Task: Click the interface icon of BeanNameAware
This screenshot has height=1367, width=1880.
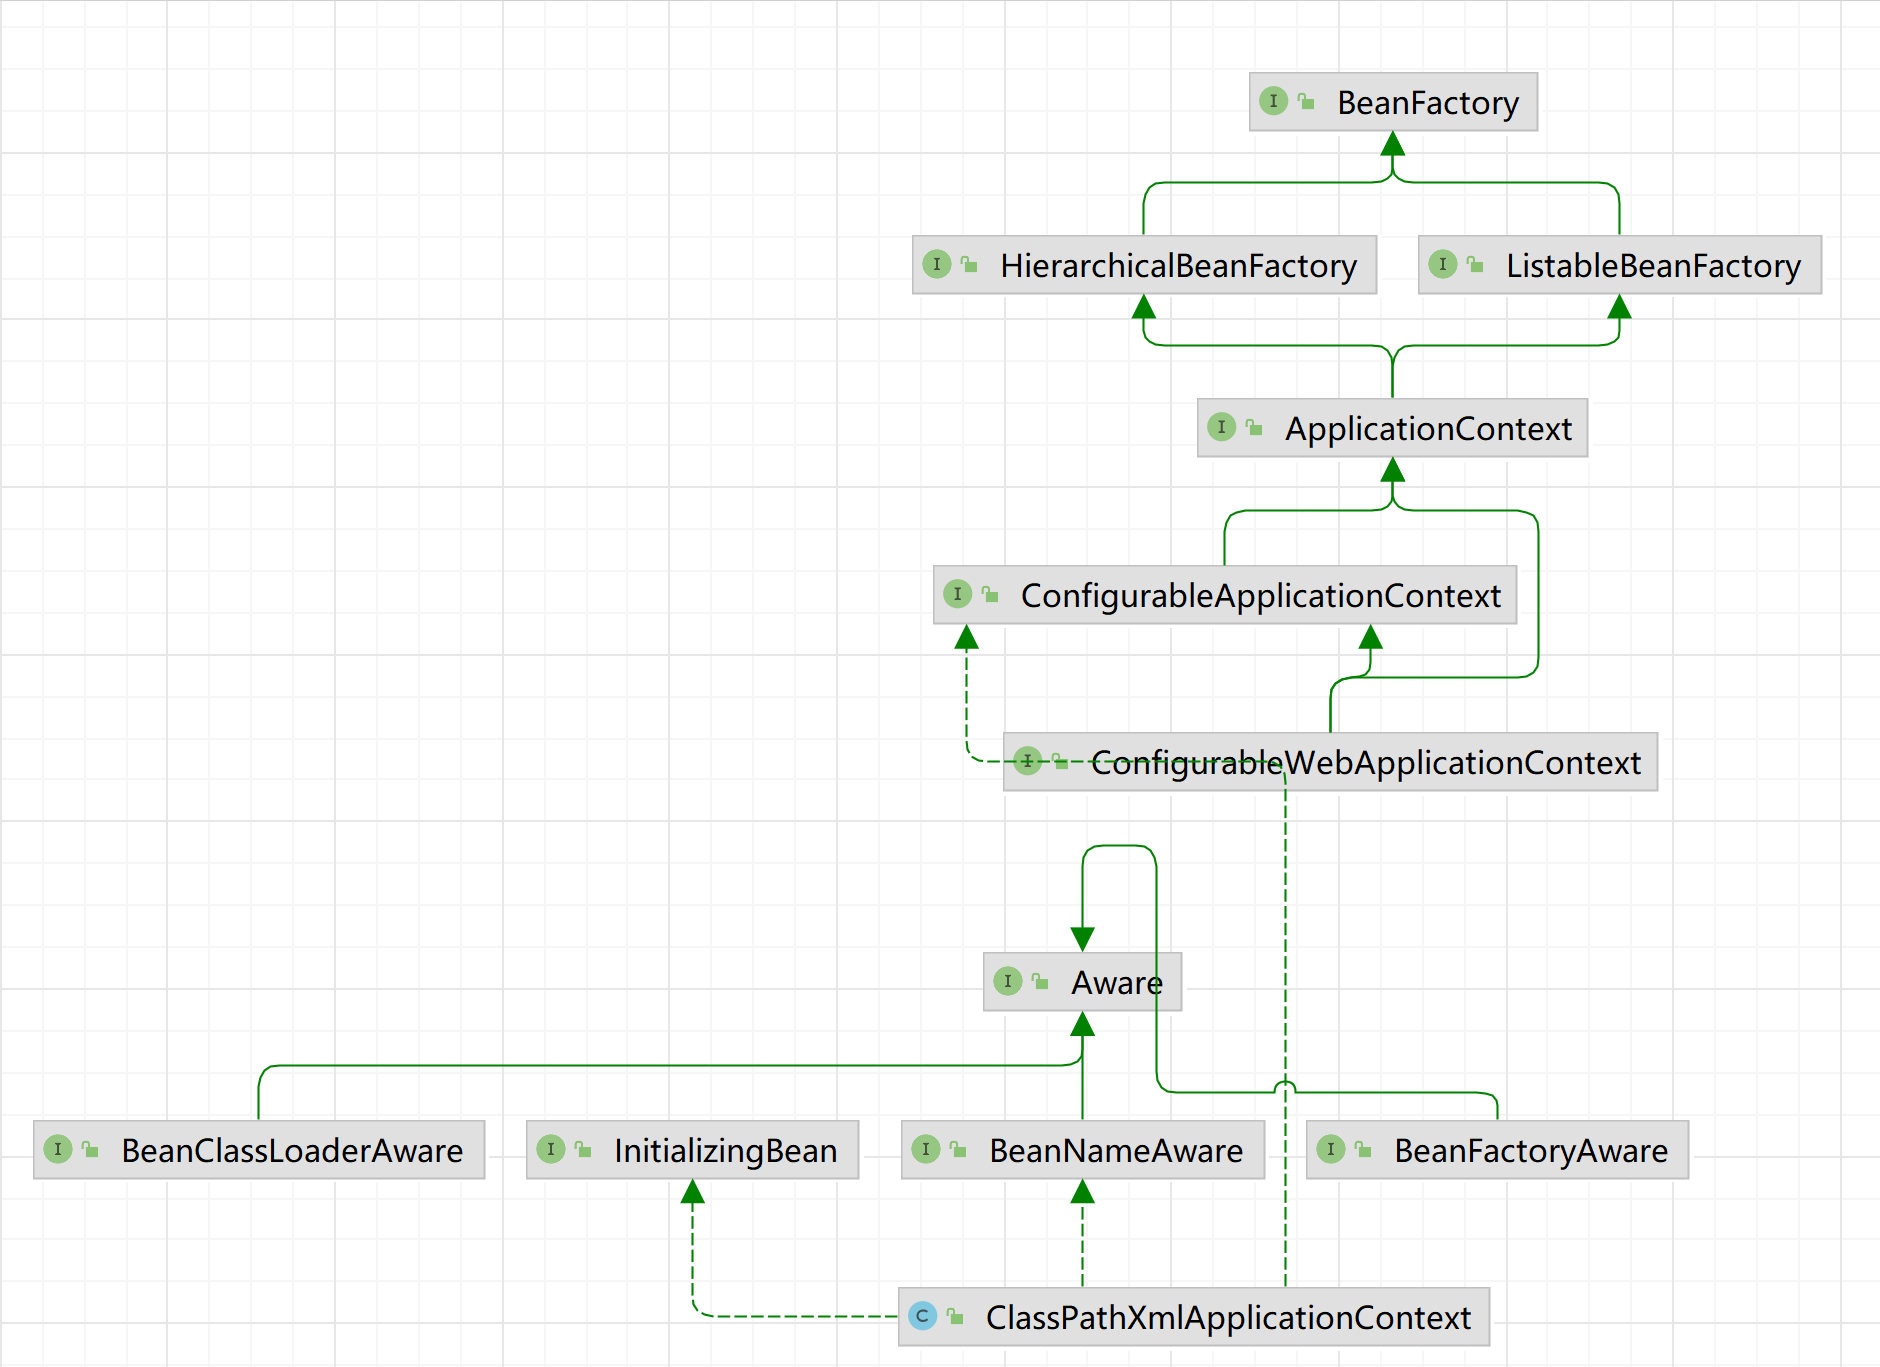Action: [x=926, y=1149]
